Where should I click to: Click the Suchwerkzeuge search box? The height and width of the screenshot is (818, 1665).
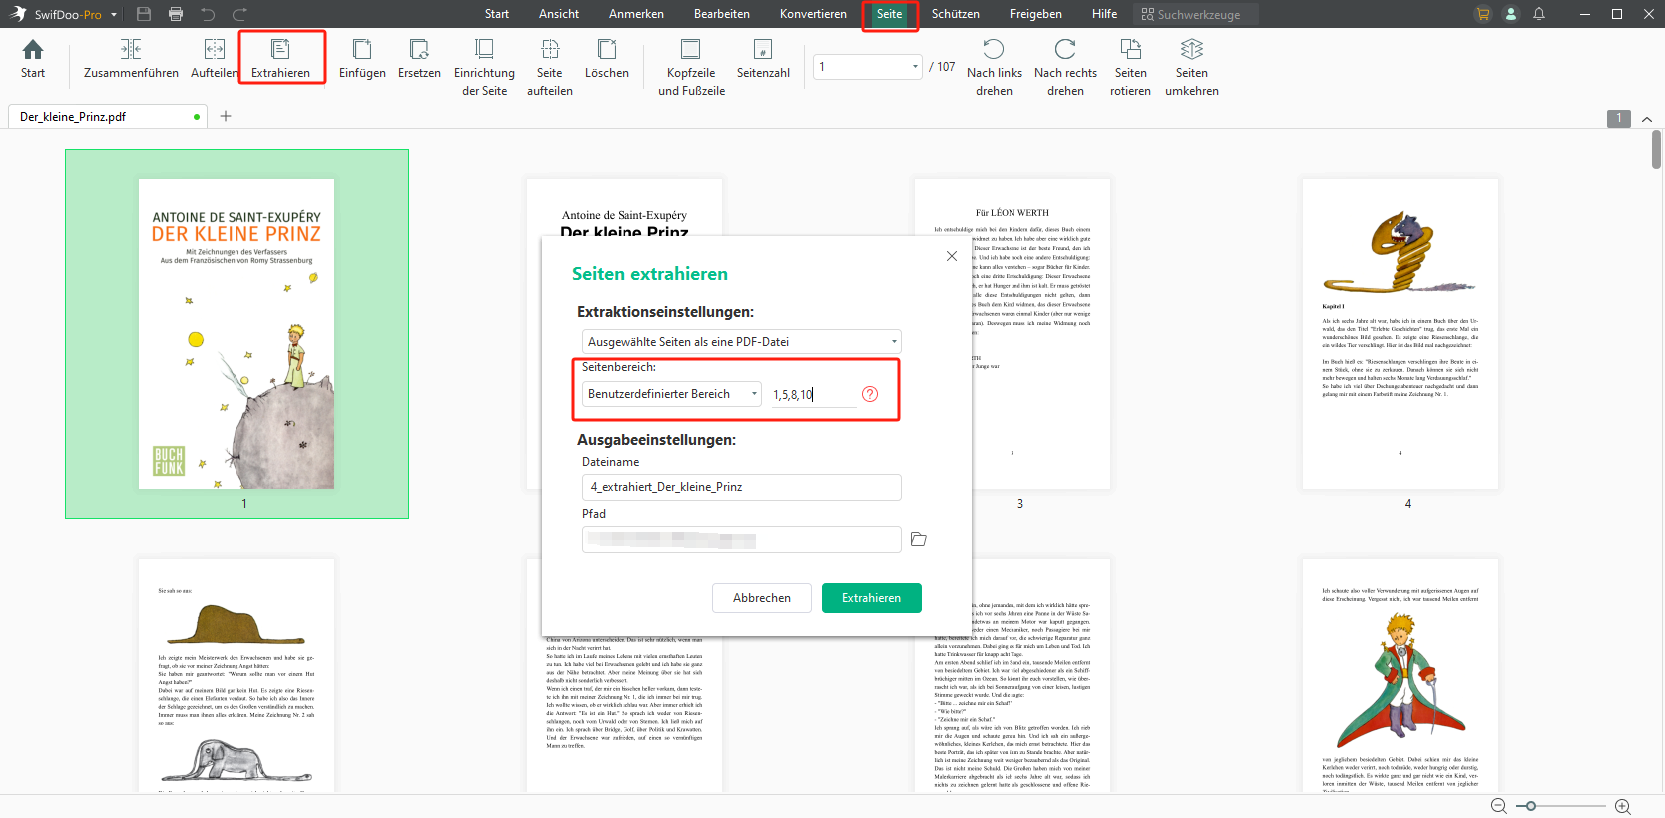[1197, 14]
